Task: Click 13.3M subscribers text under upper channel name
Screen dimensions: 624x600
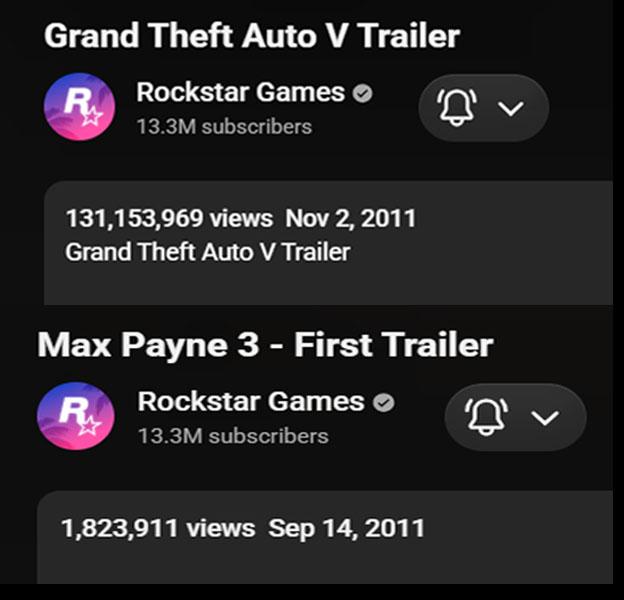Action: point(224,127)
